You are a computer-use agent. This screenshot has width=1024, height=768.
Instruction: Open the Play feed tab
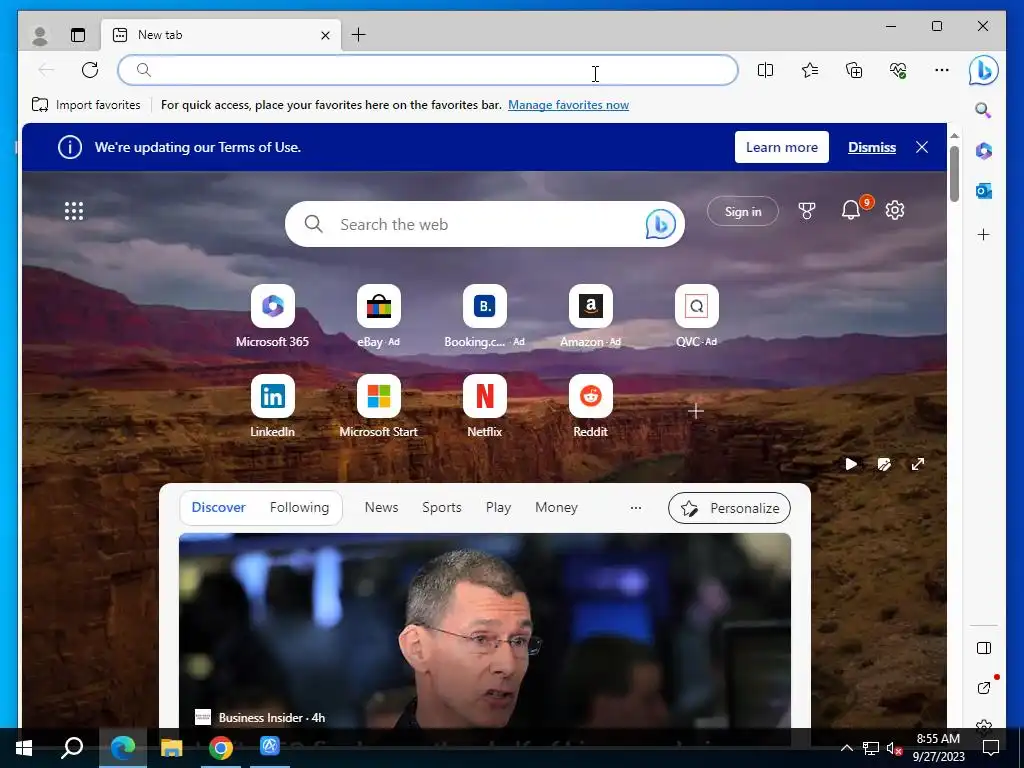498,507
